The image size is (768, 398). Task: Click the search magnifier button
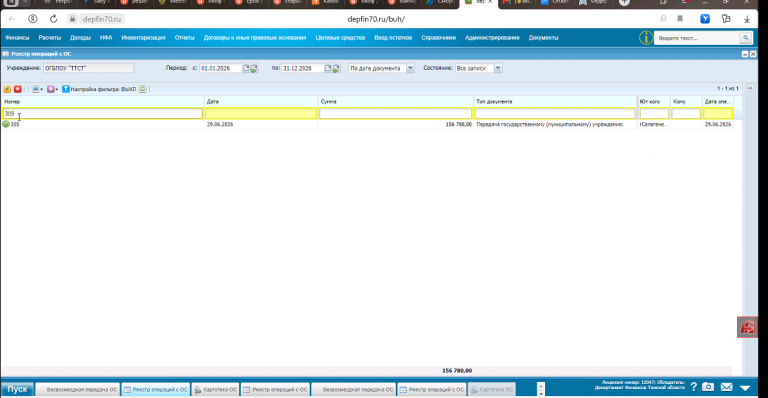click(745, 38)
